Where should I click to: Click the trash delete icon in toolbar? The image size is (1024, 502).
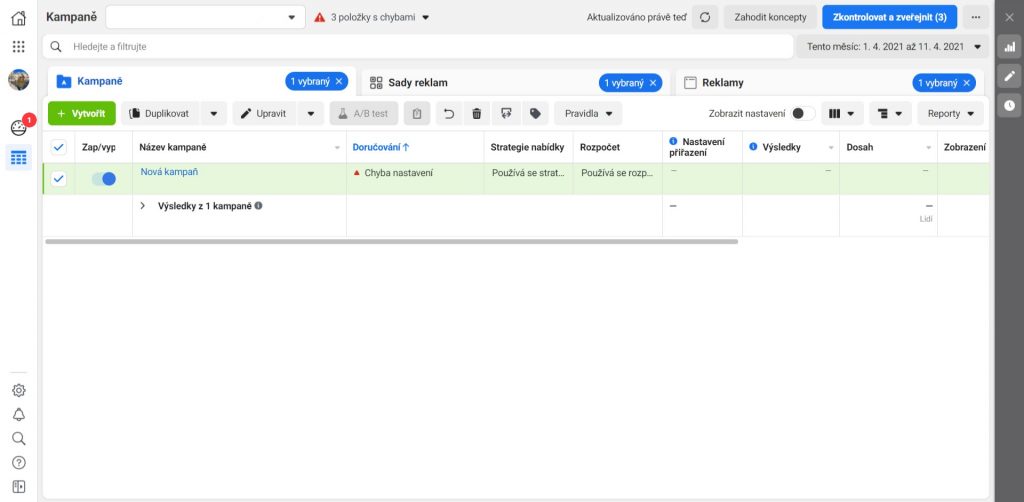[x=476, y=114]
